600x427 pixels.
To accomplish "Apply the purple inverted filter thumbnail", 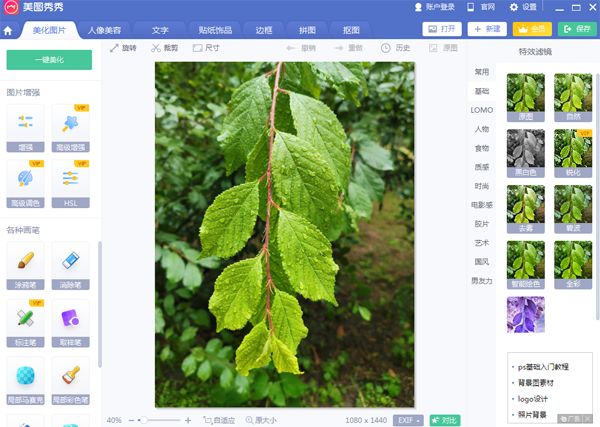I will coord(525,315).
